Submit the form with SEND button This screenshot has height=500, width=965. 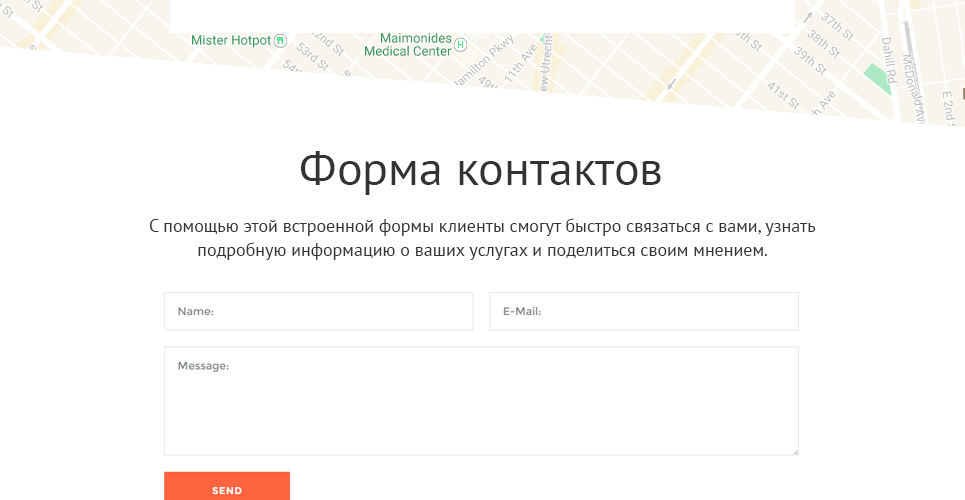pyautogui.click(x=227, y=487)
